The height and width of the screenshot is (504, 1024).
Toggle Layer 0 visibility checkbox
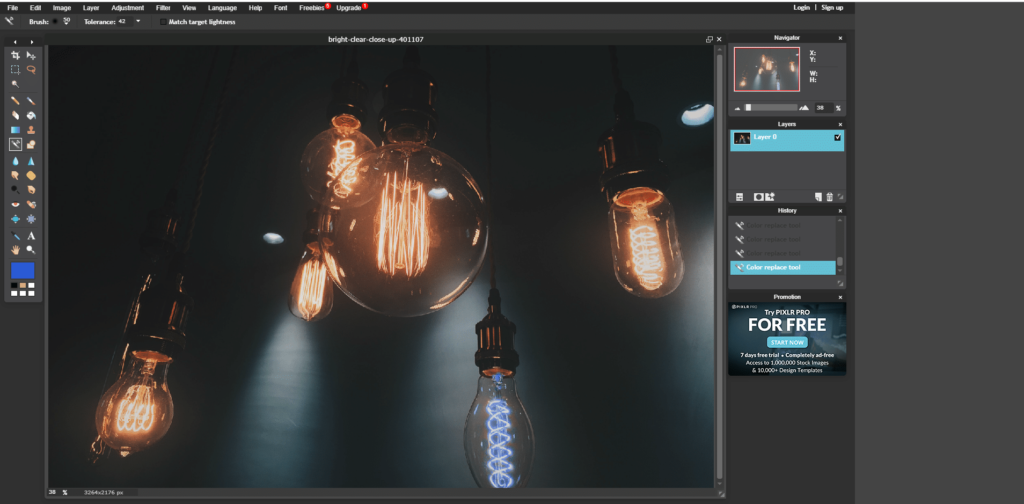pyautogui.click(x=837, y=138)
